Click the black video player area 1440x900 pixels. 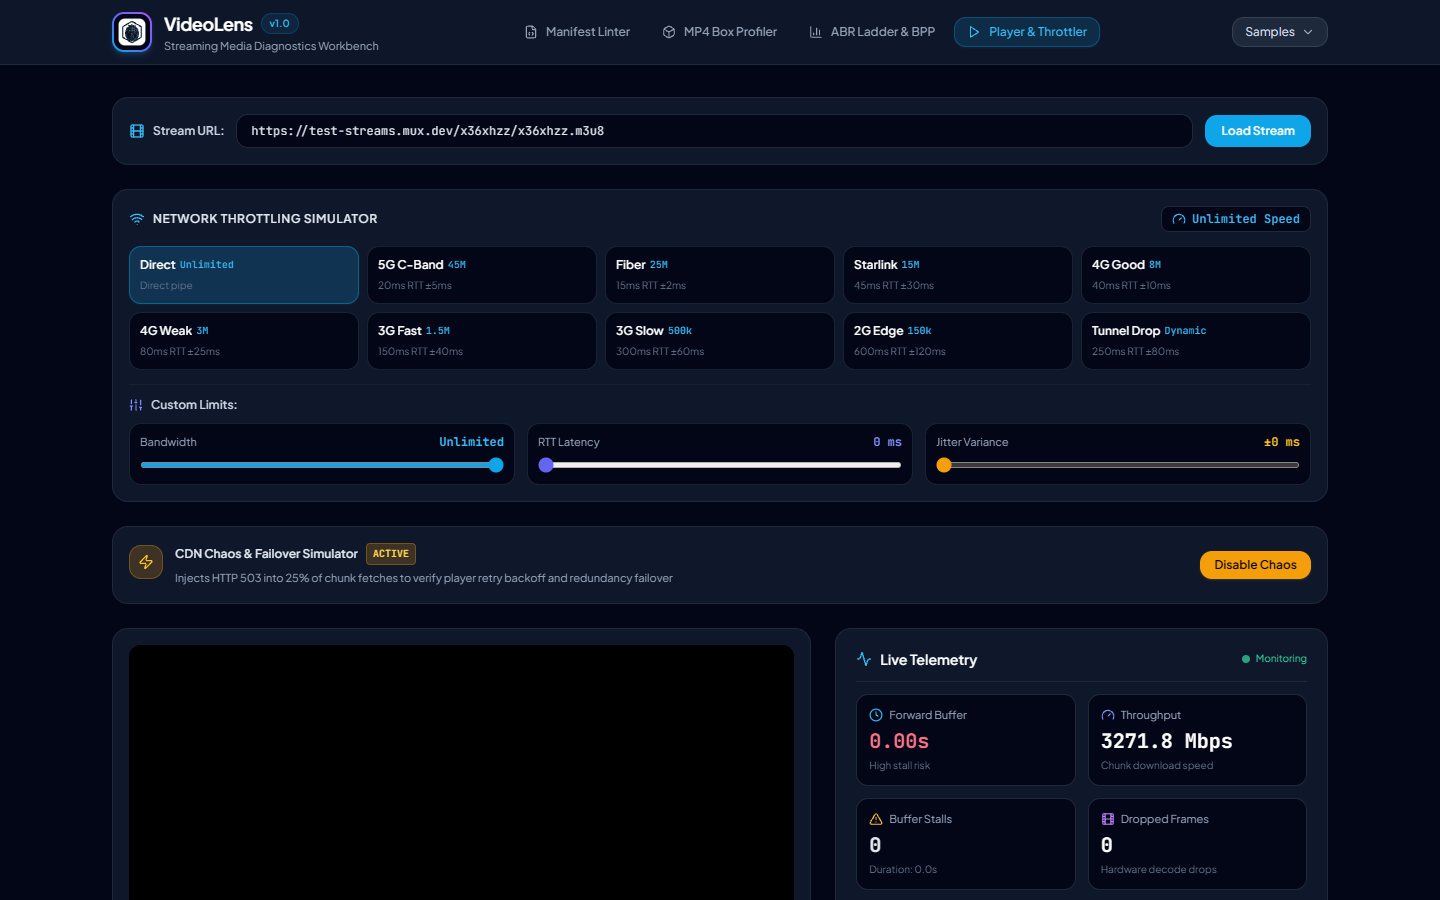[x=462, y=772]
